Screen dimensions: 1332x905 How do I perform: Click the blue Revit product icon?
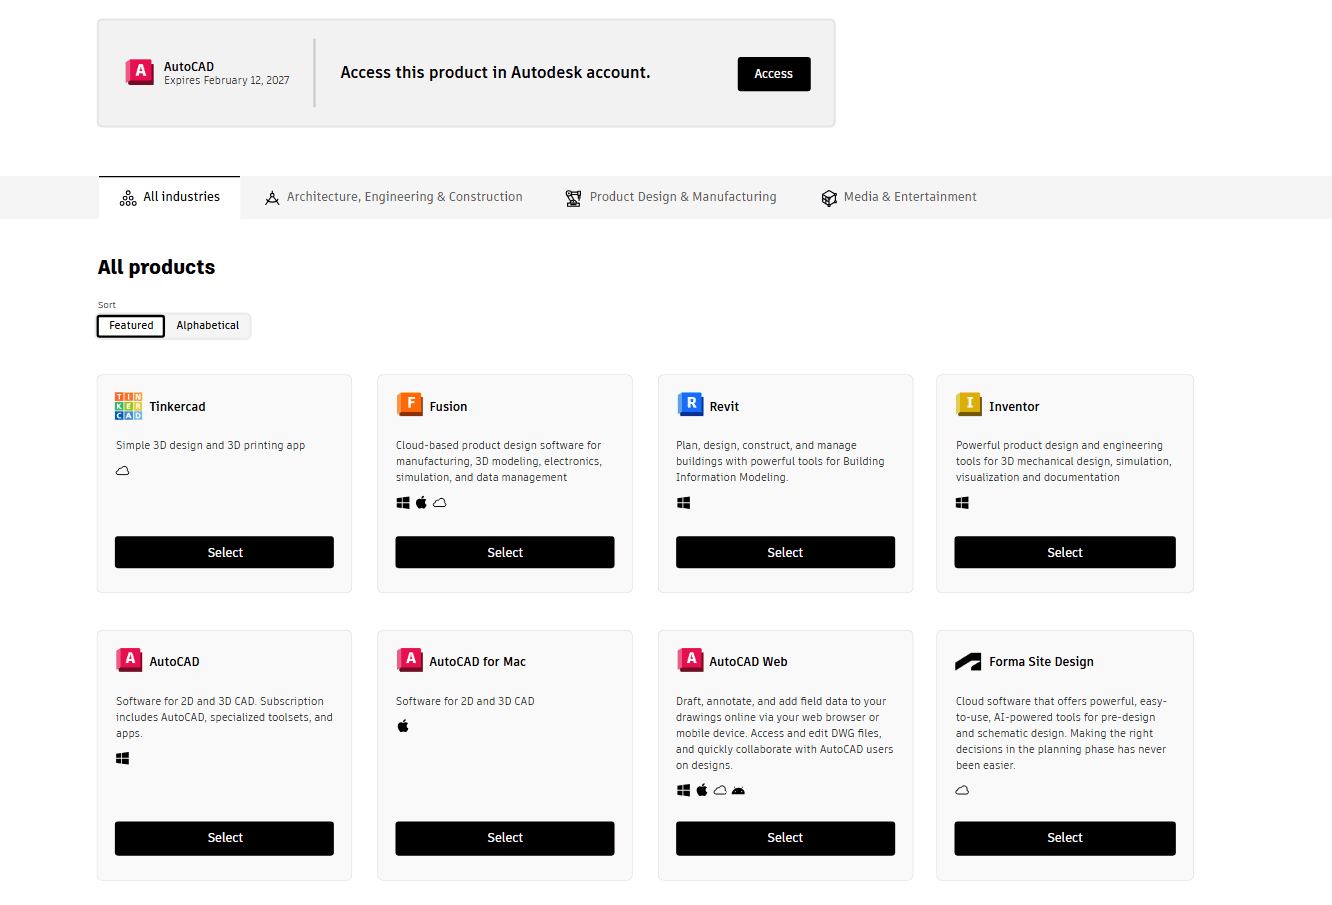tap(690, 404)
